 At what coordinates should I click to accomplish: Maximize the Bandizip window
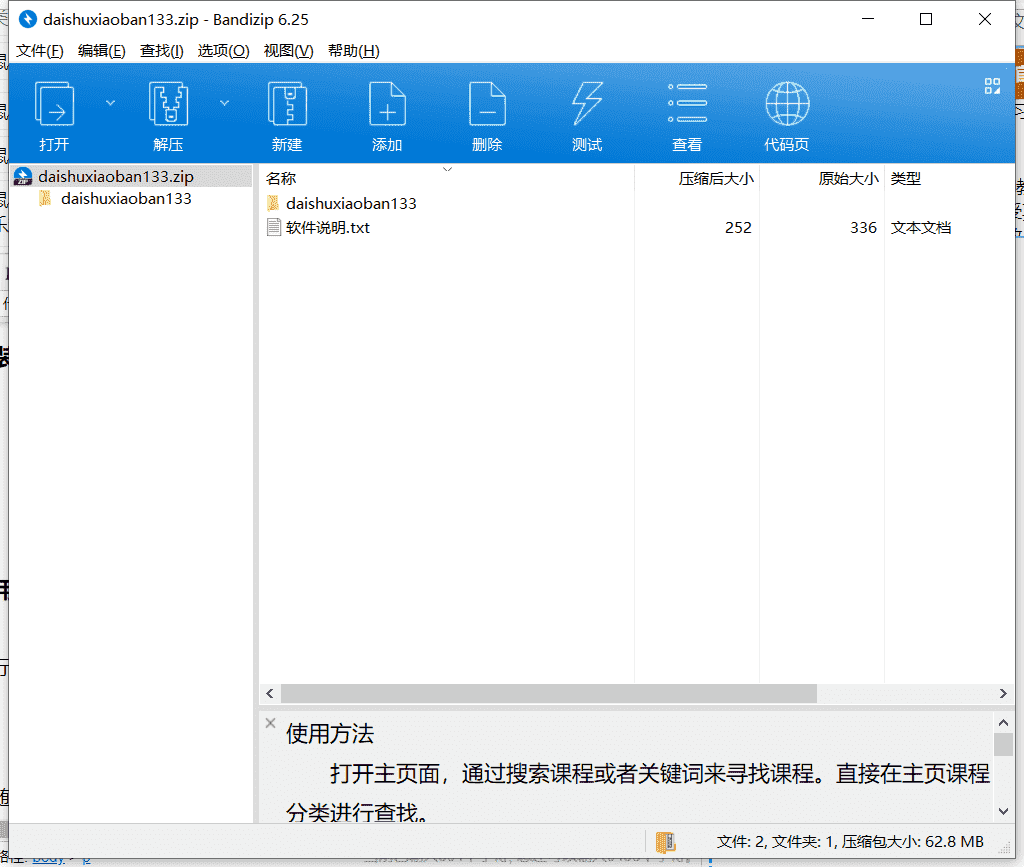tap(925, 20)
